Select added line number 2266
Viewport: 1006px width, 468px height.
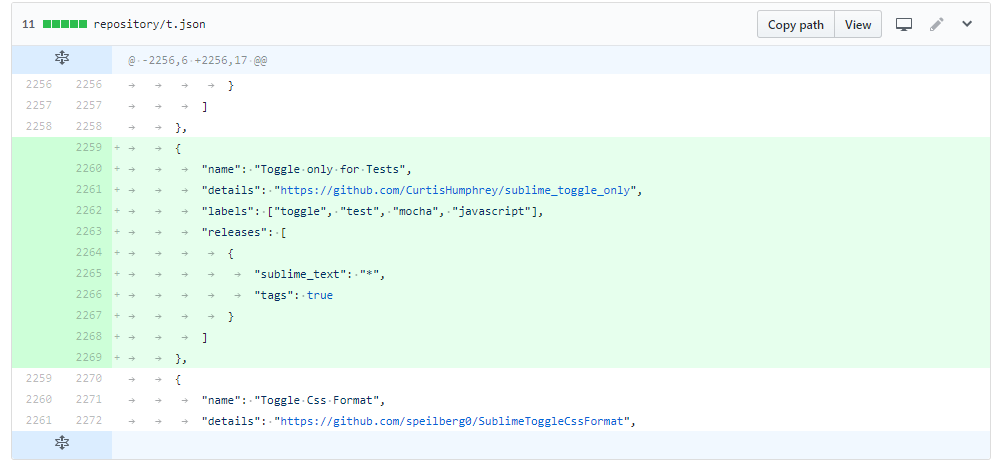[89, 294]
